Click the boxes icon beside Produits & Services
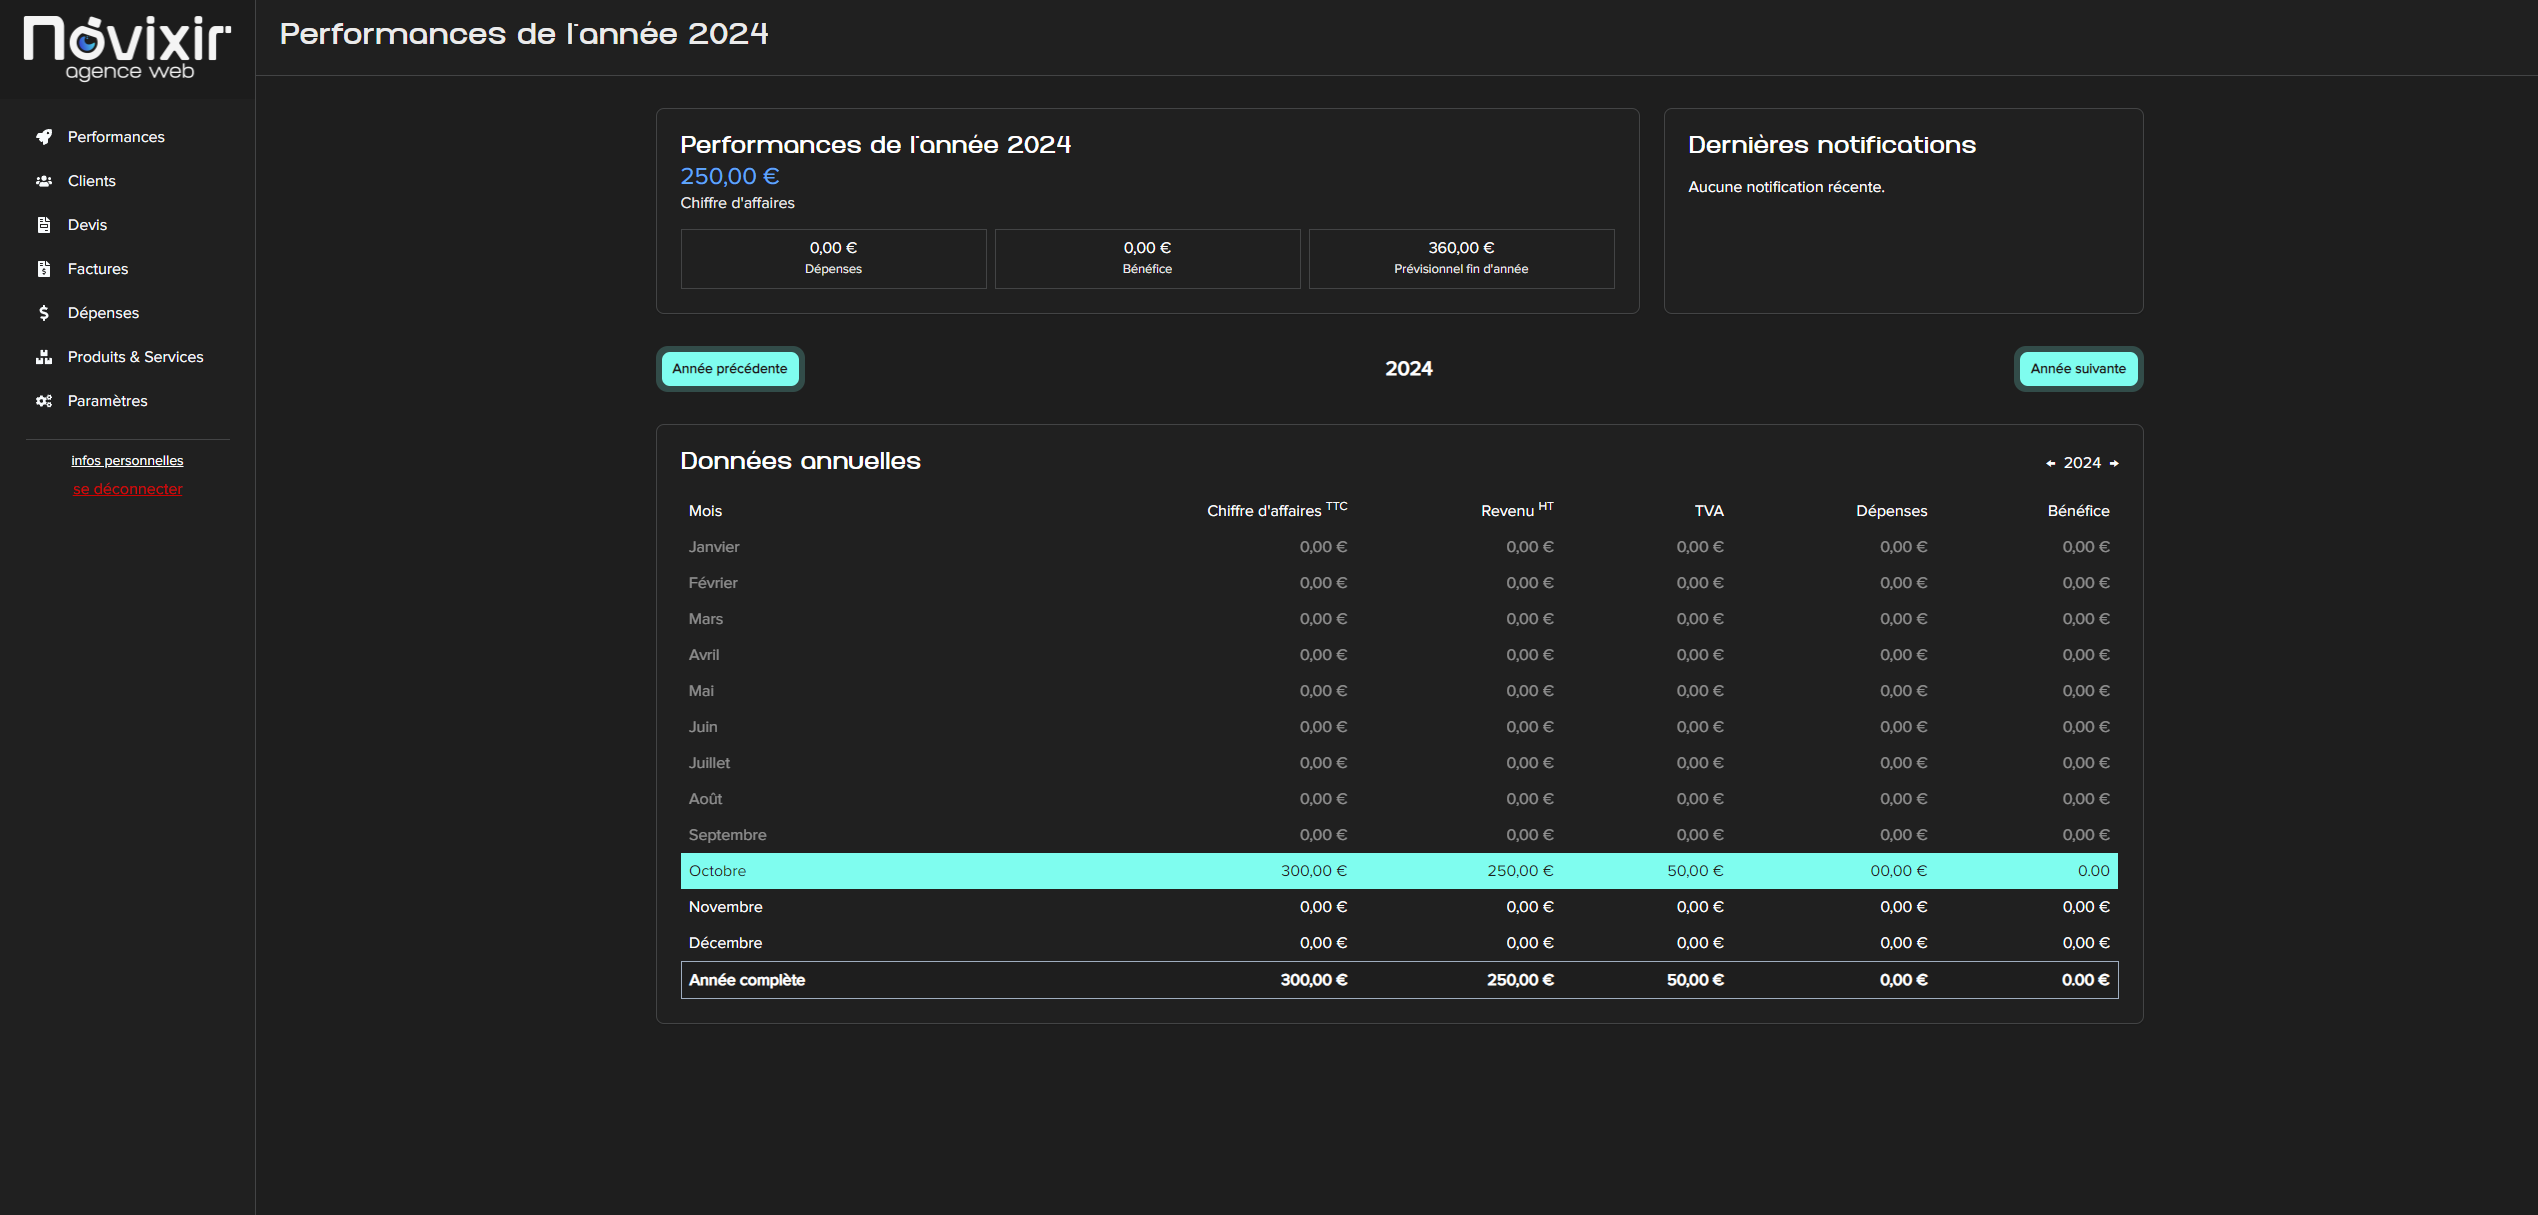Screen dimensions: 2538x1215 click(44, 357)
